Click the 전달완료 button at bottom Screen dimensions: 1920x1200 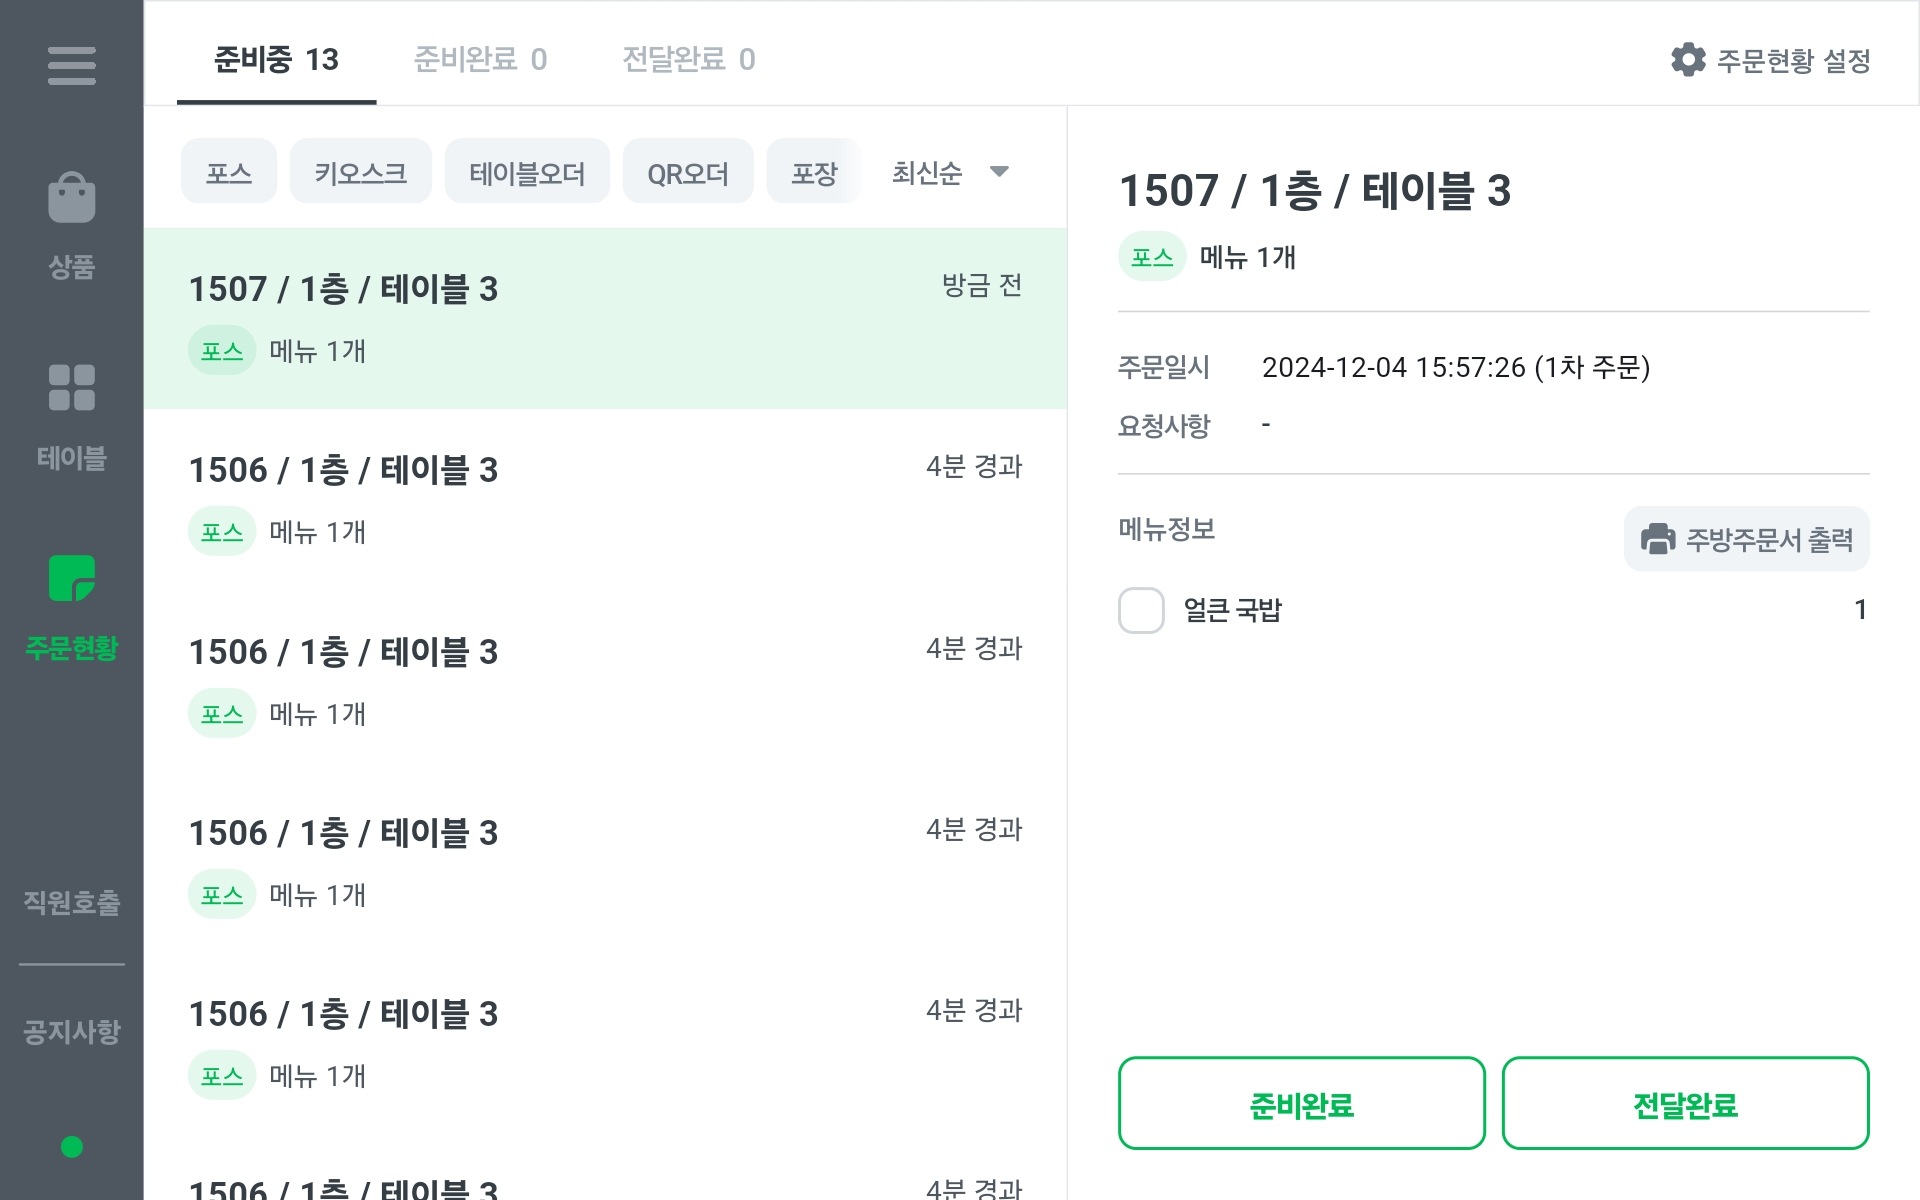pyautogui.click(x=1685, y=1103)
